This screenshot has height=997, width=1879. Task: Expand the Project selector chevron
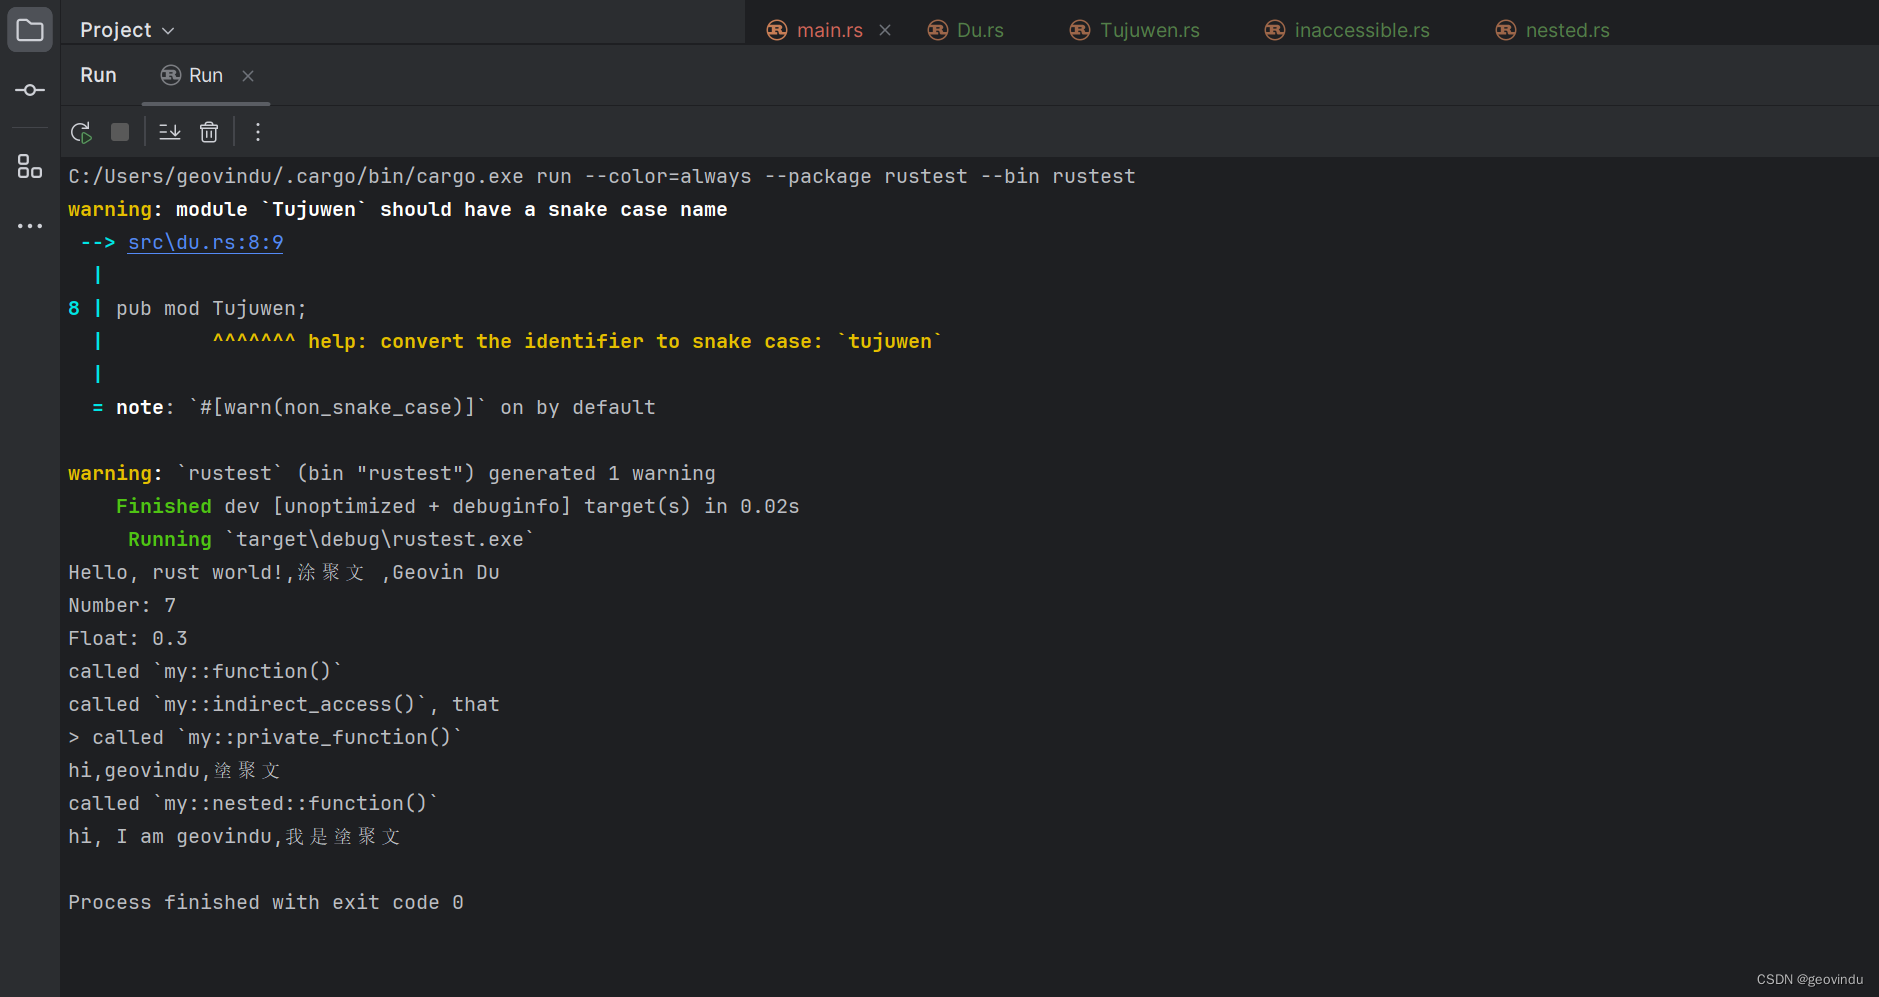(167, 31)
